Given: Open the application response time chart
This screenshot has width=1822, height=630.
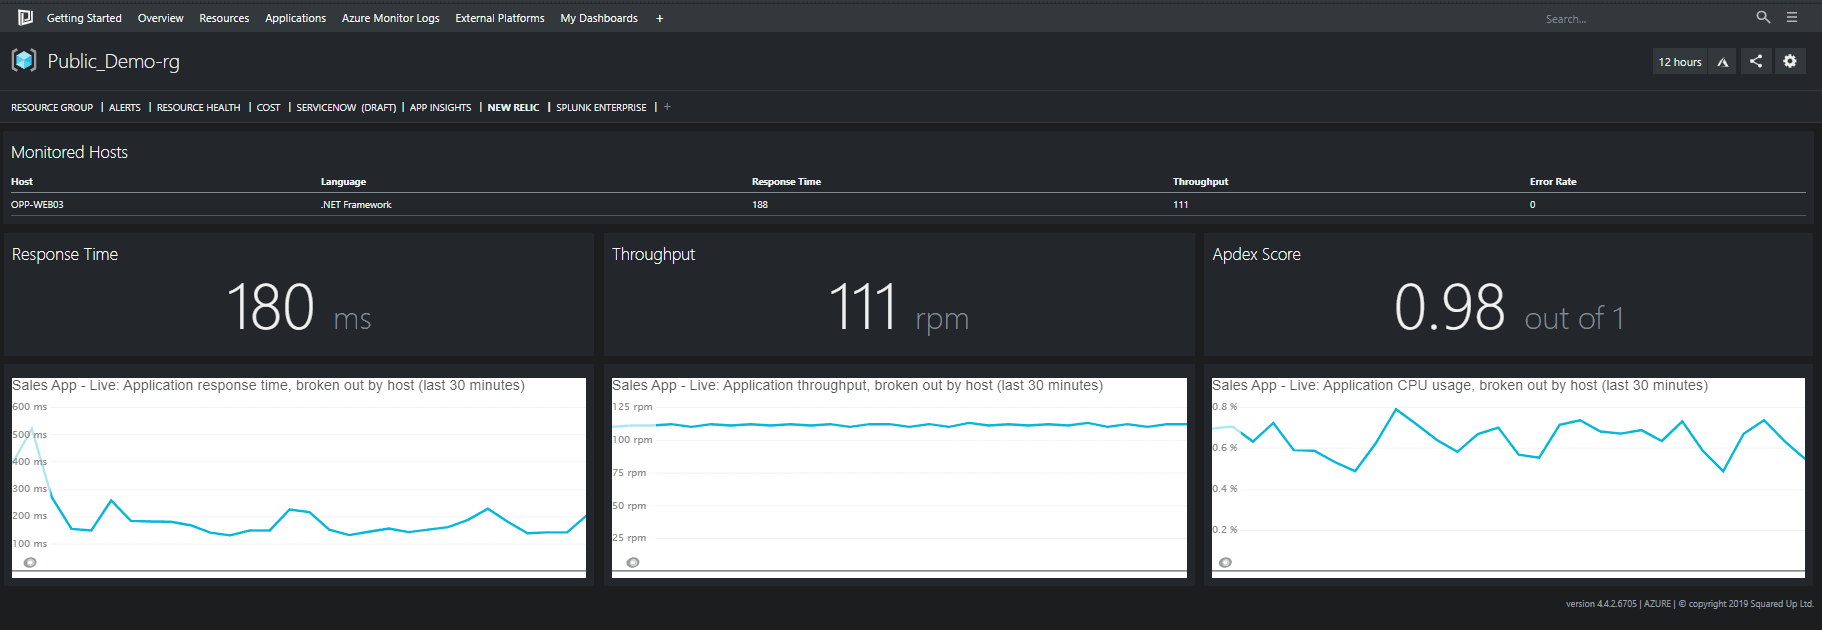Looking at the screenshot, I should [299, 478].
